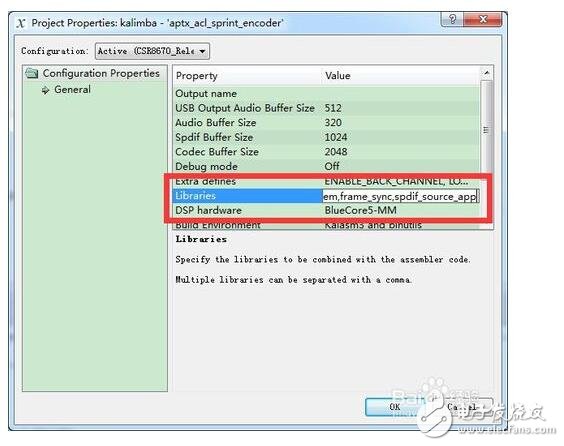
Task: Open the Configuration dropdown
Action: point(152,51)
